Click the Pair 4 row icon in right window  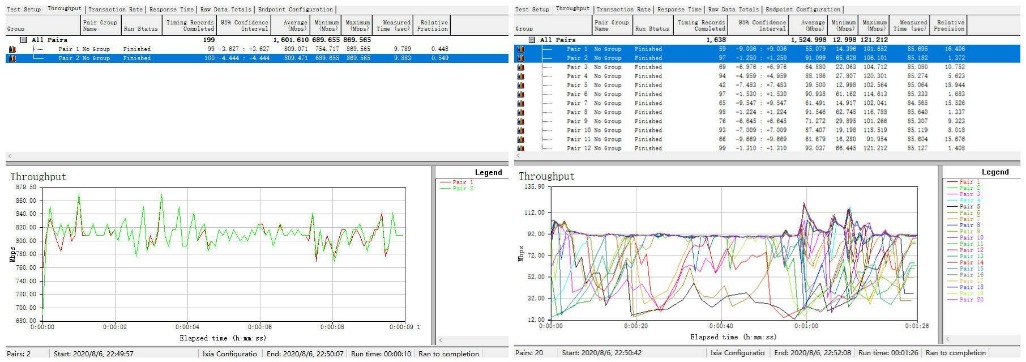click(x=521, y=76)
